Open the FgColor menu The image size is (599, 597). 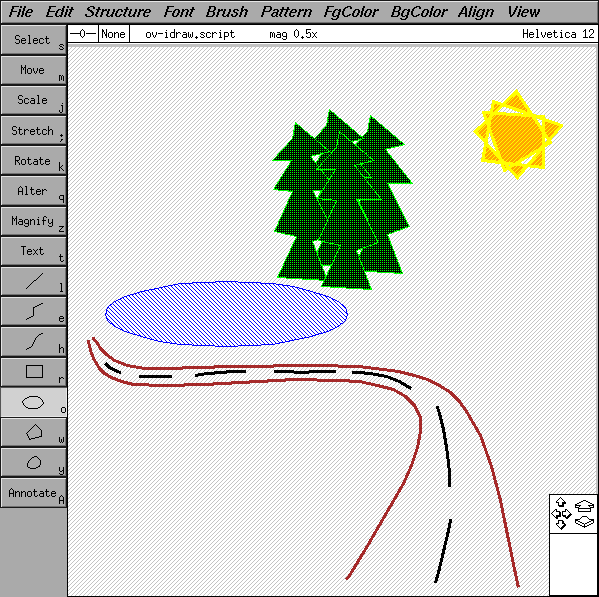pyautogui.click(x=351, y=12)
